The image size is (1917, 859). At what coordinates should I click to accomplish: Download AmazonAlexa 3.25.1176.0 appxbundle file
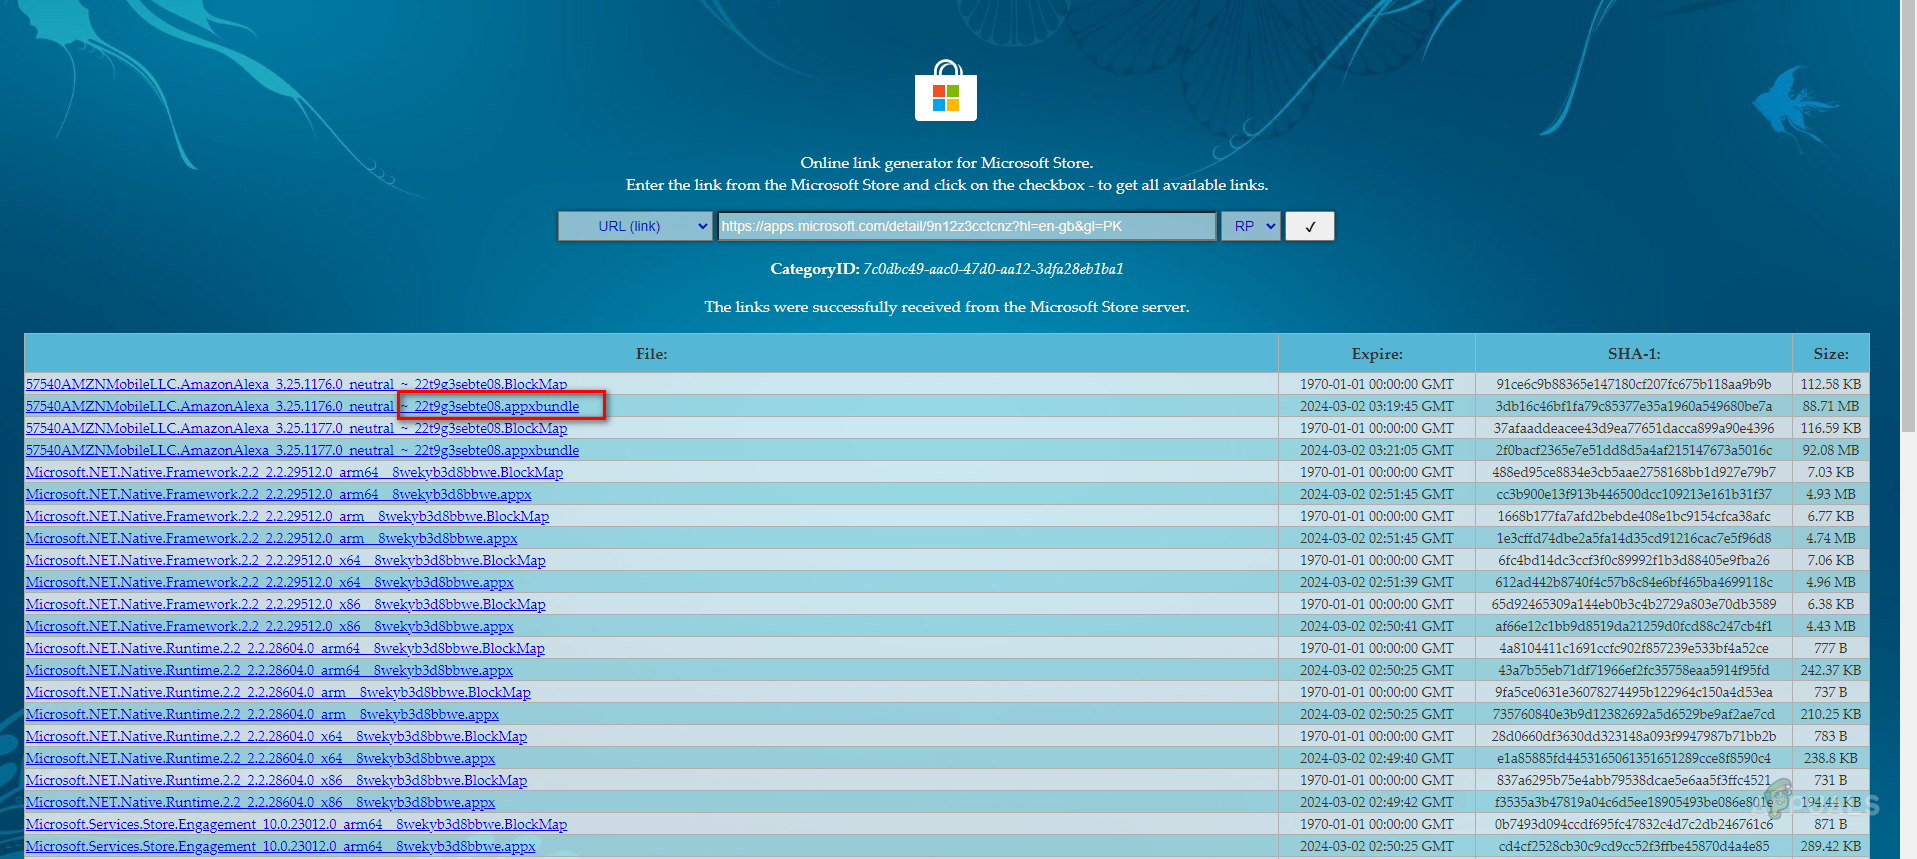point(302,406)
